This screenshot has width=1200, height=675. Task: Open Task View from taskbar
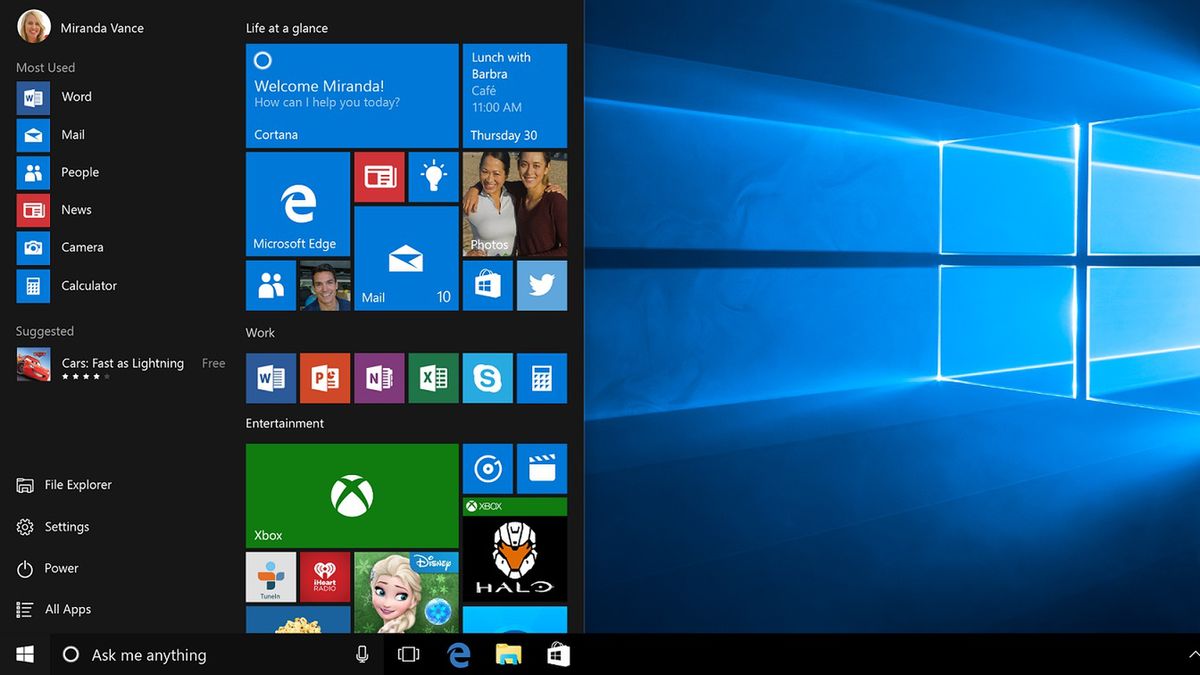(x=408, y=655)
